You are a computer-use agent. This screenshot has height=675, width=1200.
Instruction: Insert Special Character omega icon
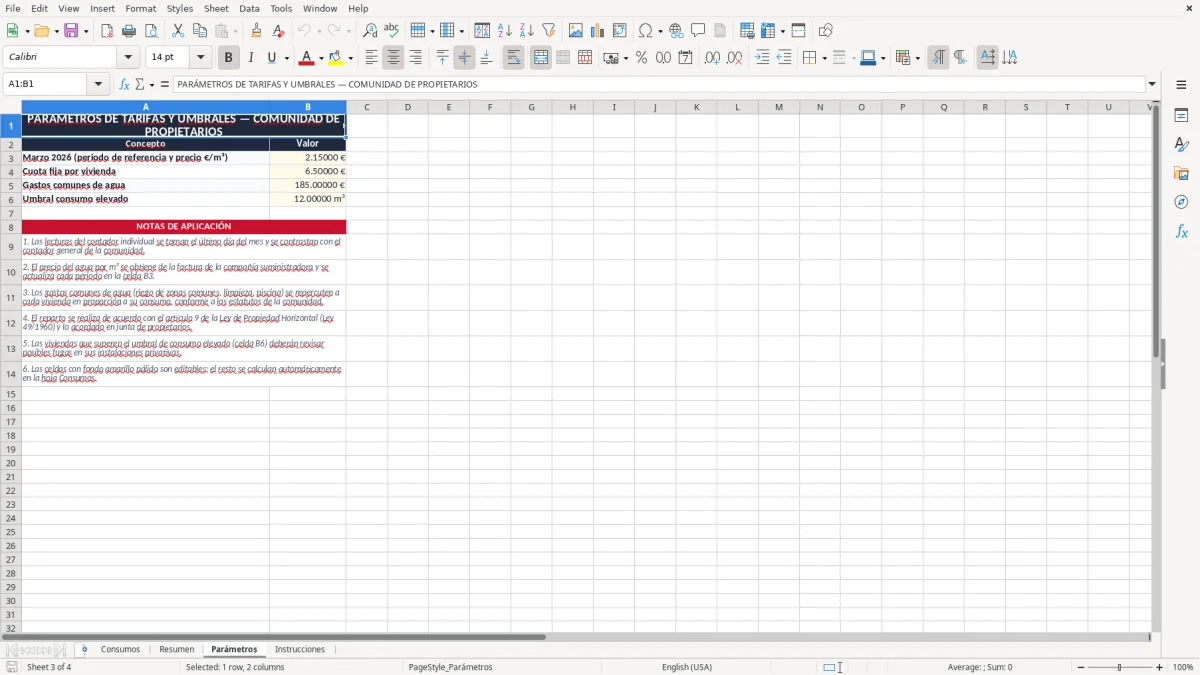[x=645, y=31]
